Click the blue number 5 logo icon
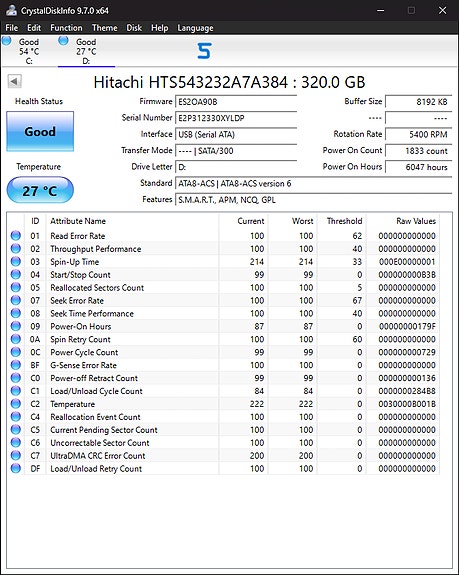 (204, 51)
